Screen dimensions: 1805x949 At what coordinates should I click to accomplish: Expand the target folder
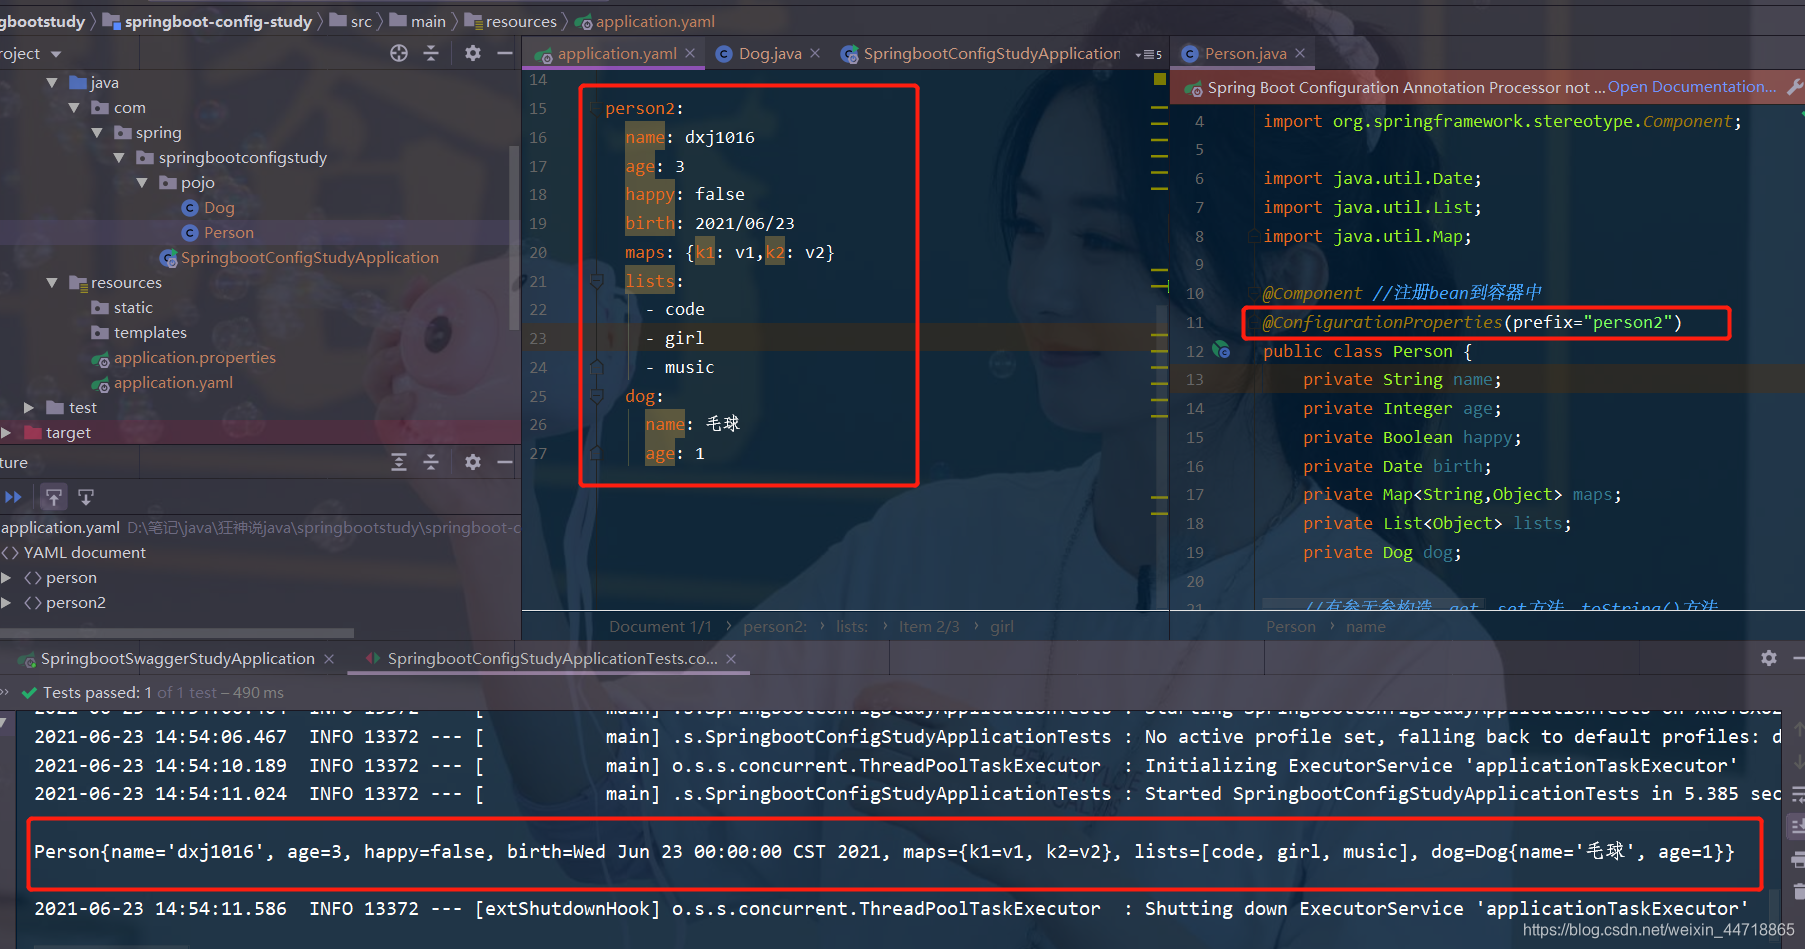point(6,433)
